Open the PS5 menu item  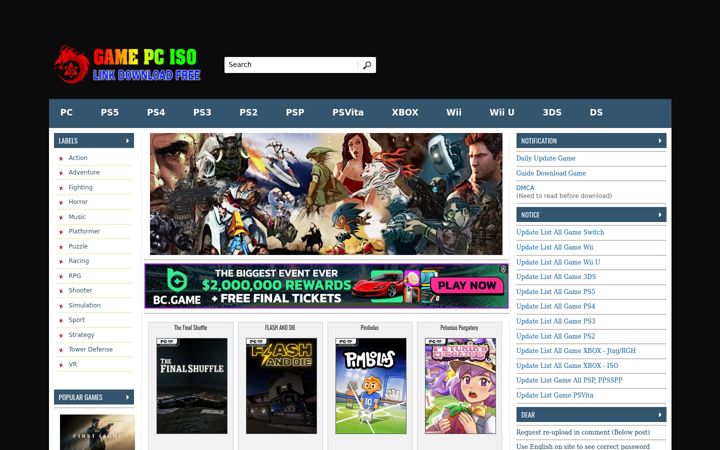(110, 112)
